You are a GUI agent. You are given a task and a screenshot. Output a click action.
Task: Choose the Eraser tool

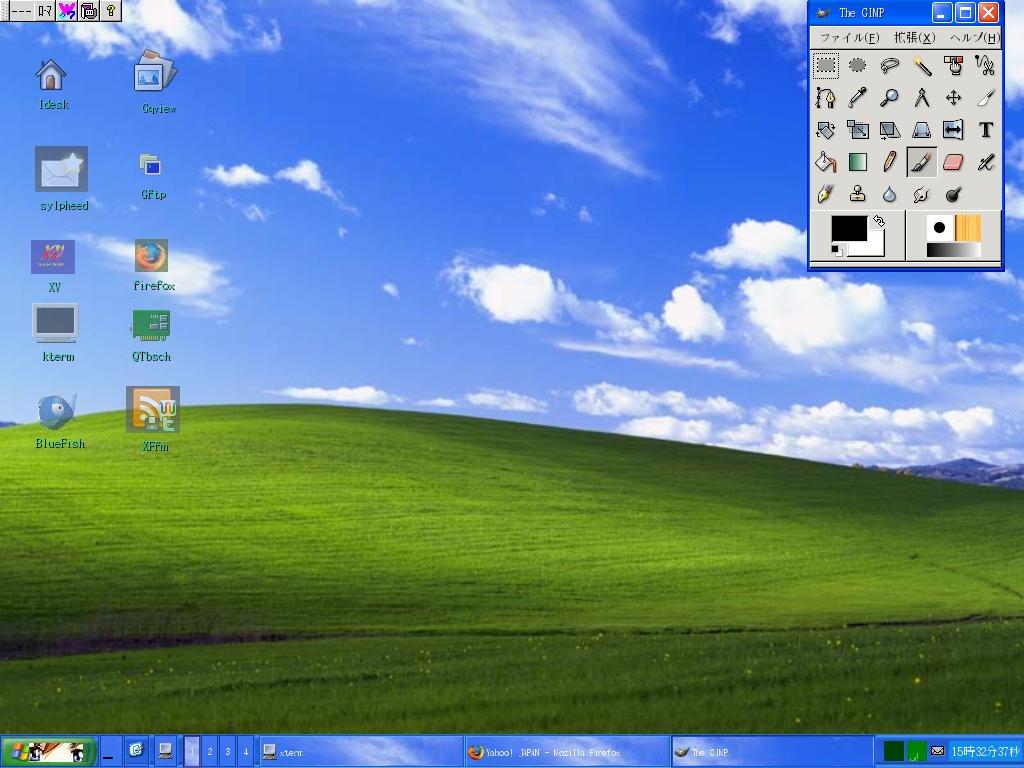pyautogui.click(x=953, y=161)
